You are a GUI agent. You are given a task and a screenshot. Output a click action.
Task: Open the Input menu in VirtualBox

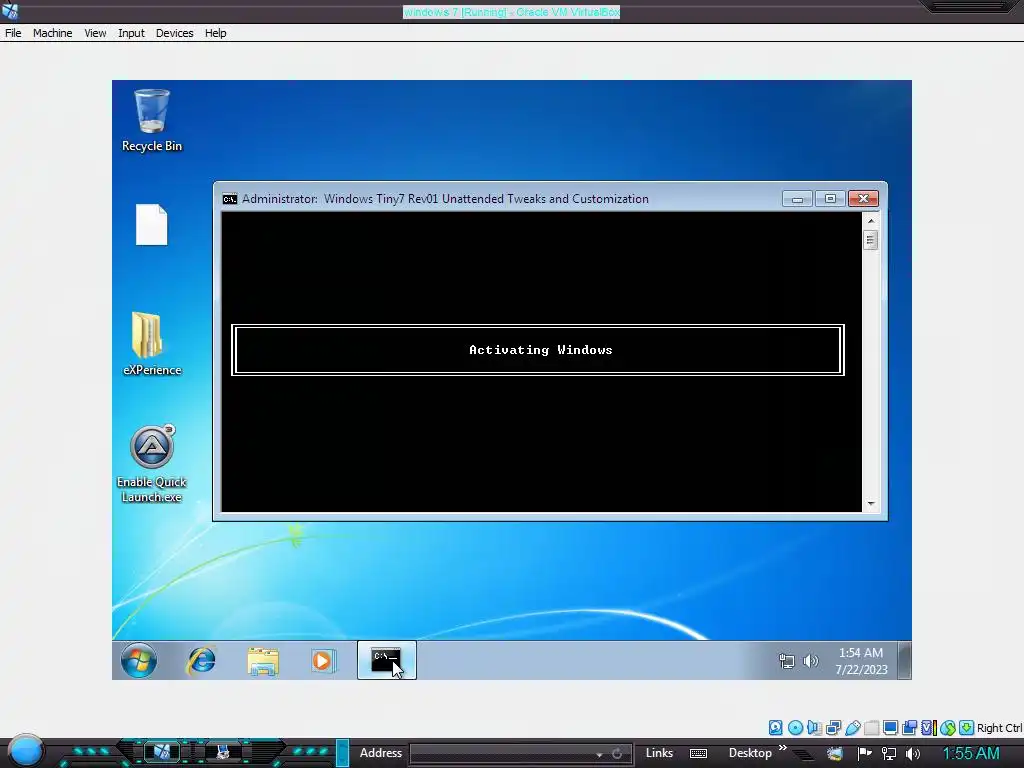click(131, 33)
